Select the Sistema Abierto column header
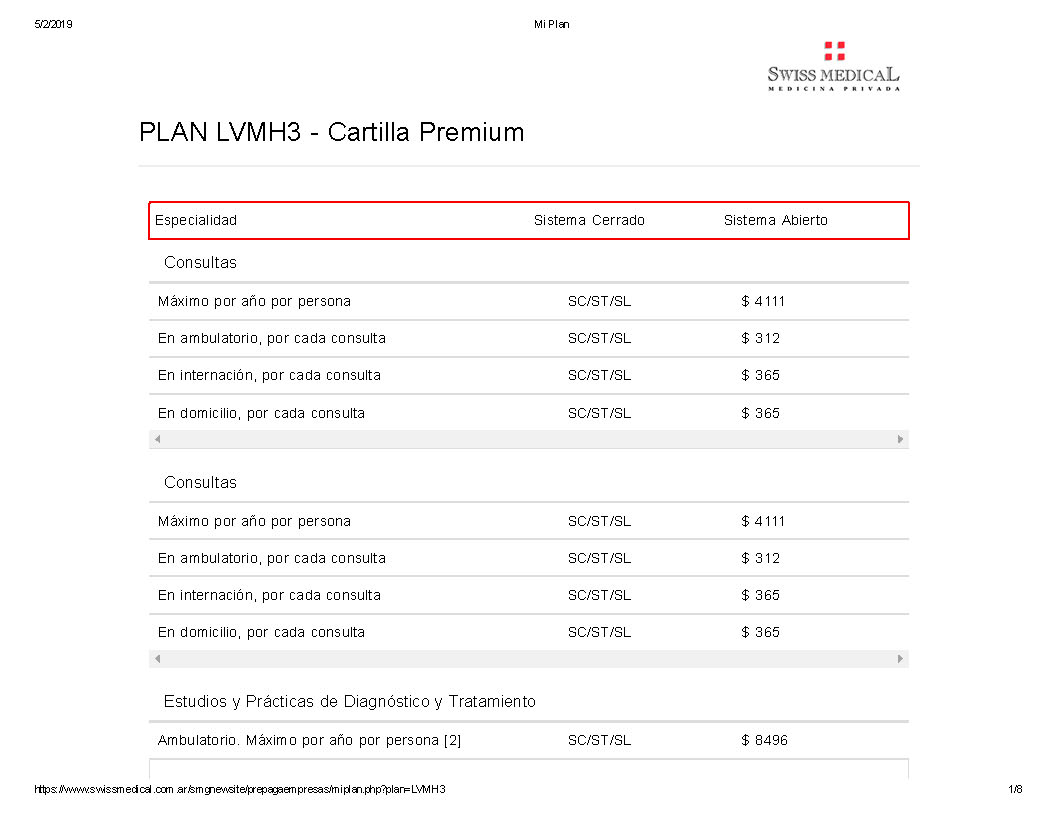Viewport: 1057px width, 817px height. coord(776,221)
